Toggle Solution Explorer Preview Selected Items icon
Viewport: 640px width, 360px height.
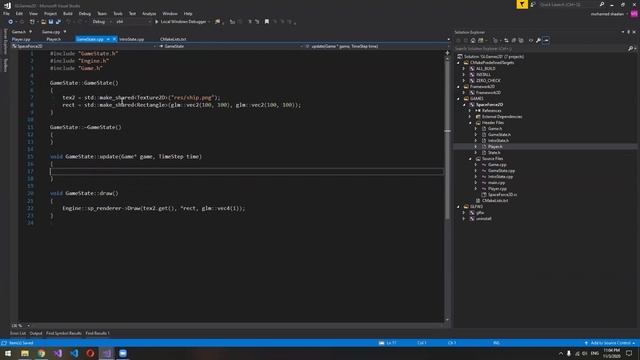546,40
